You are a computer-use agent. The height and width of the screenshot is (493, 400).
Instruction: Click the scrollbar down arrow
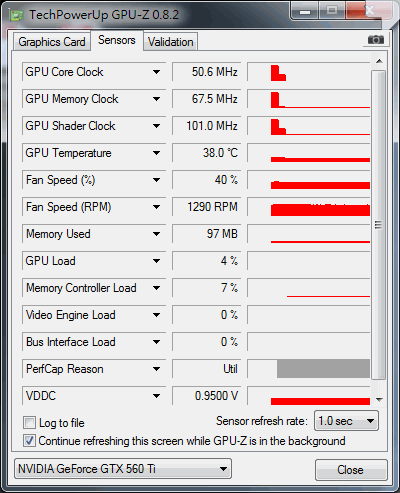379,399
